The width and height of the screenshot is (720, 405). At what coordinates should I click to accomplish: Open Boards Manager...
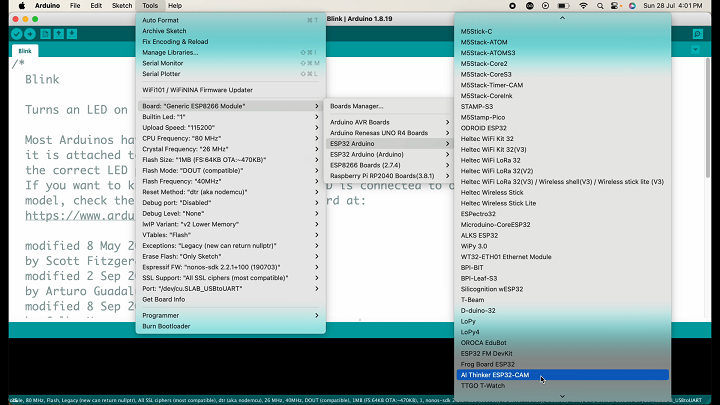pyautogui.click(x=389, y=106)
